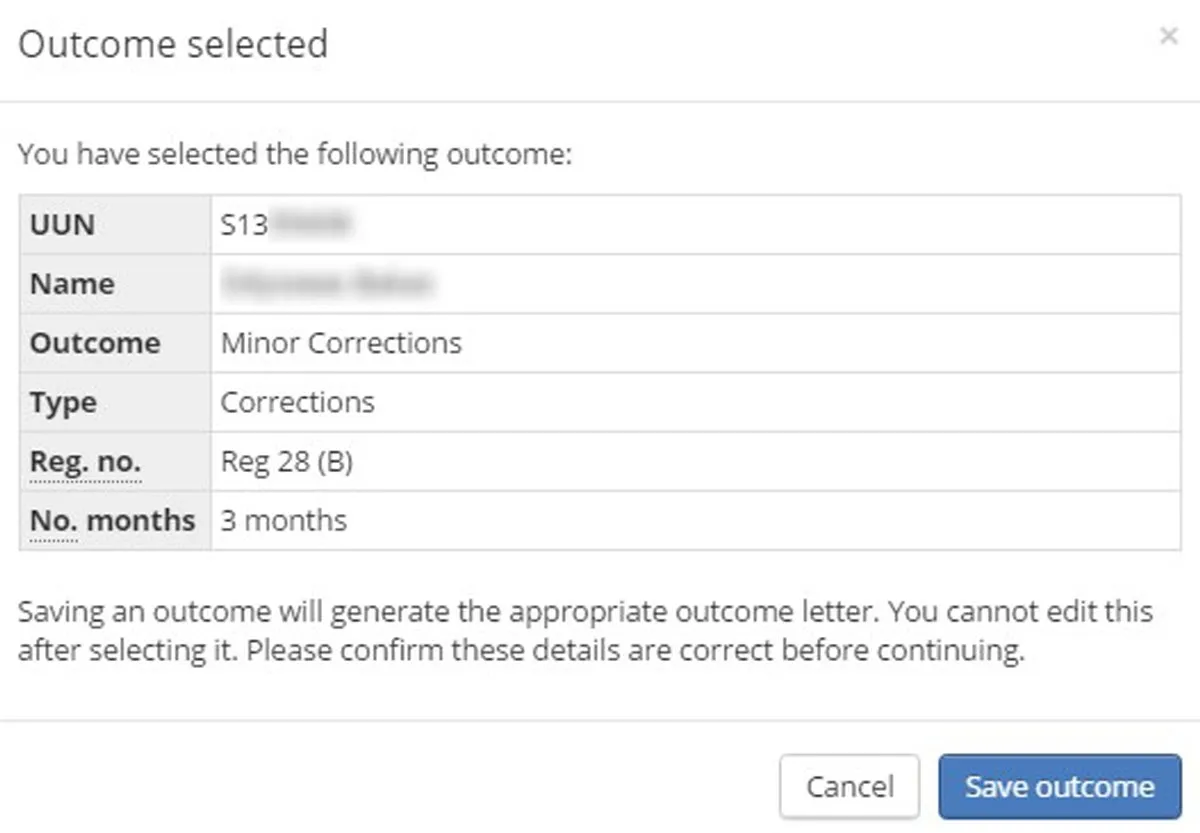1200x833 pixels.
Task: Click the X icon in the top corner
Action: tap(1168, 36)
